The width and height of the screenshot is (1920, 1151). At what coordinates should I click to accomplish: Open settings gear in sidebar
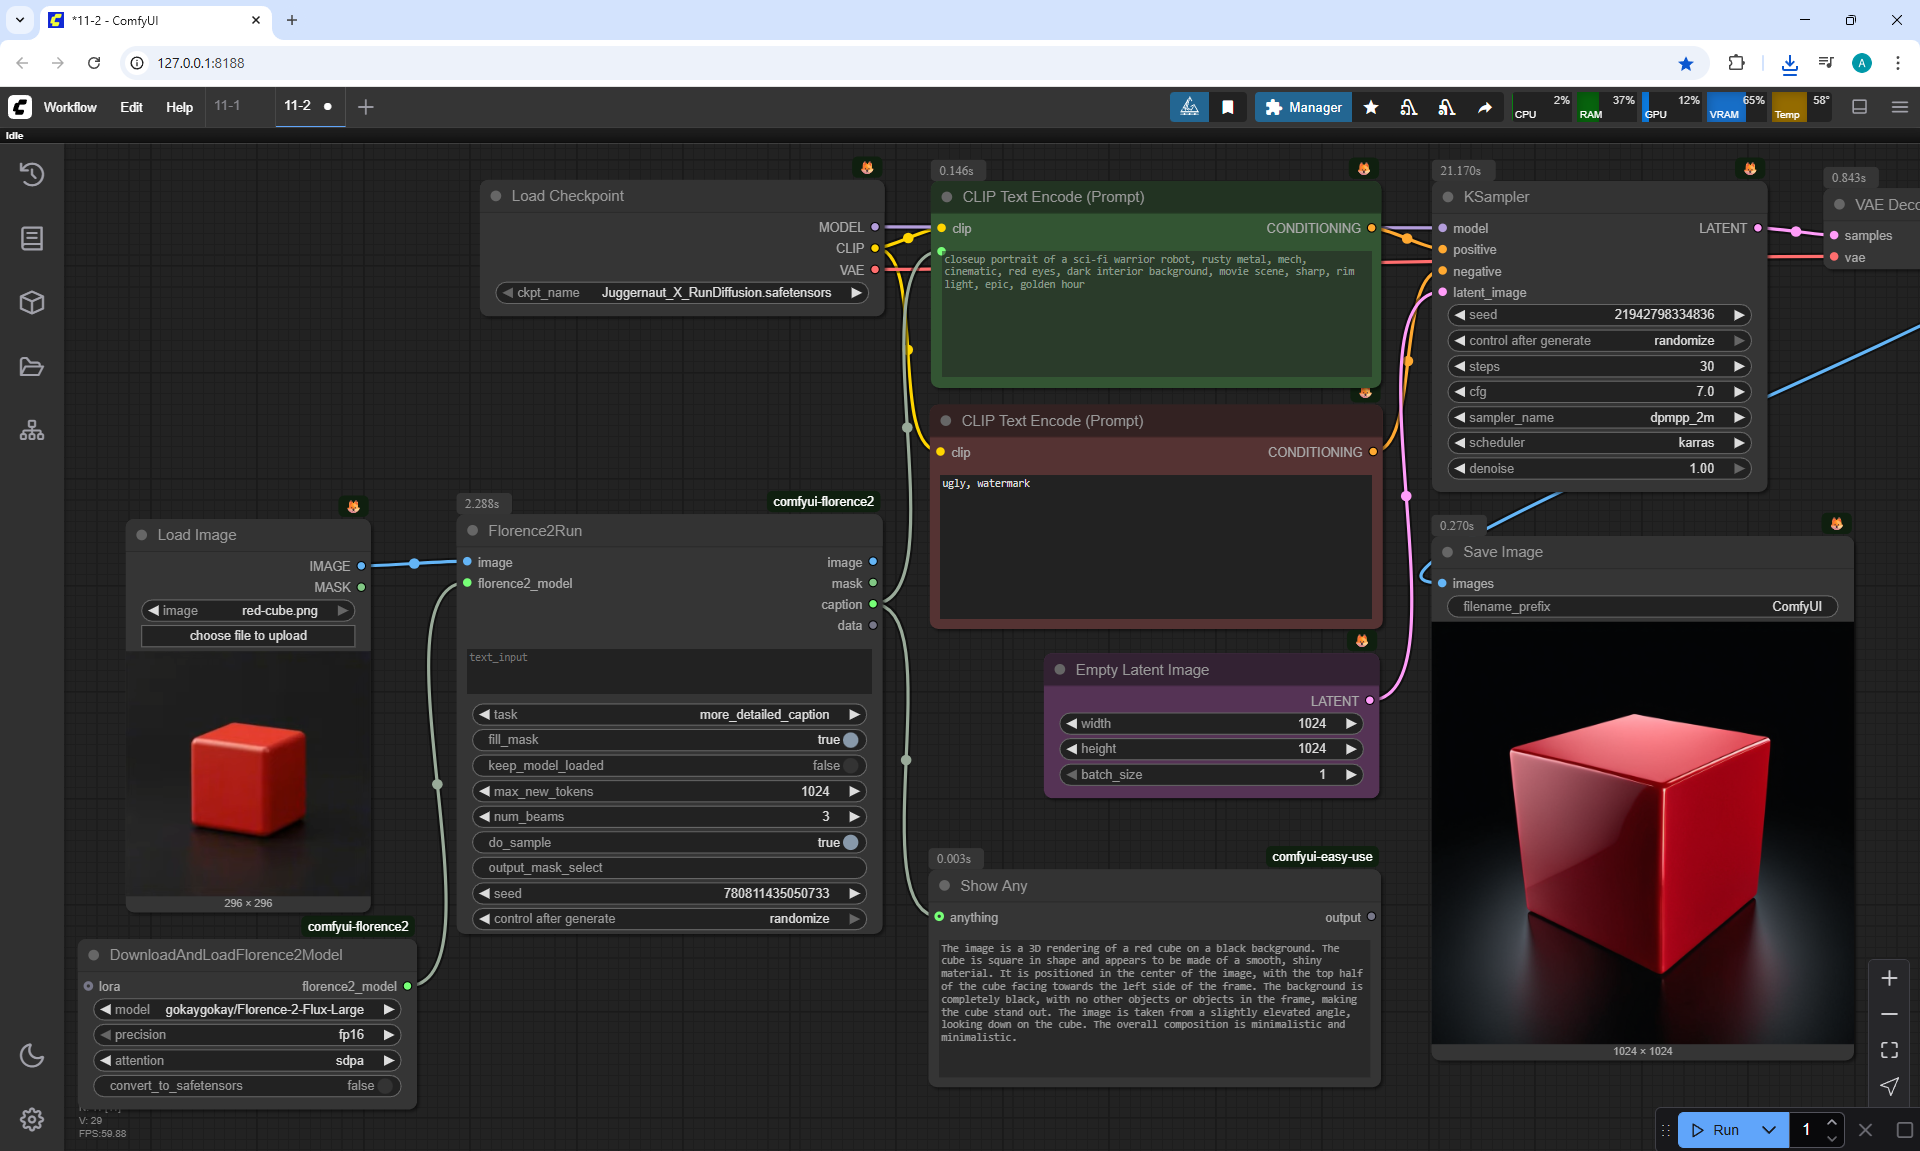pyautogui.click(x=32, y=1119)
